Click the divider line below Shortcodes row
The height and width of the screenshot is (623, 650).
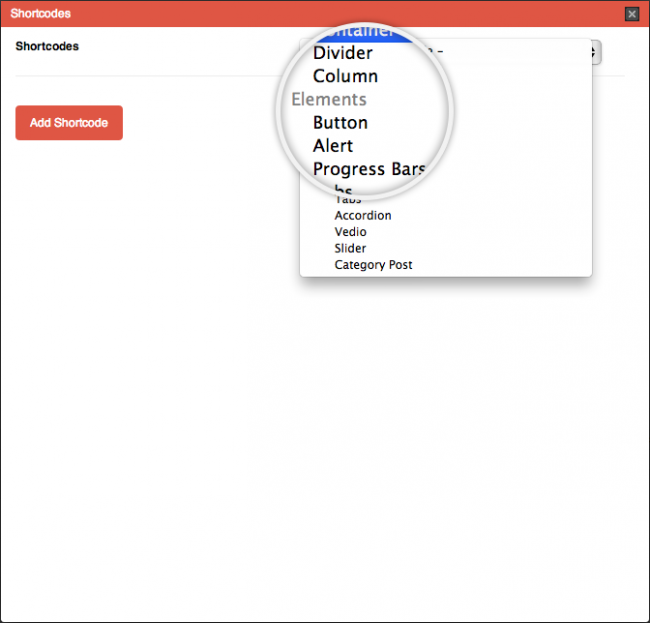point(150,76)
